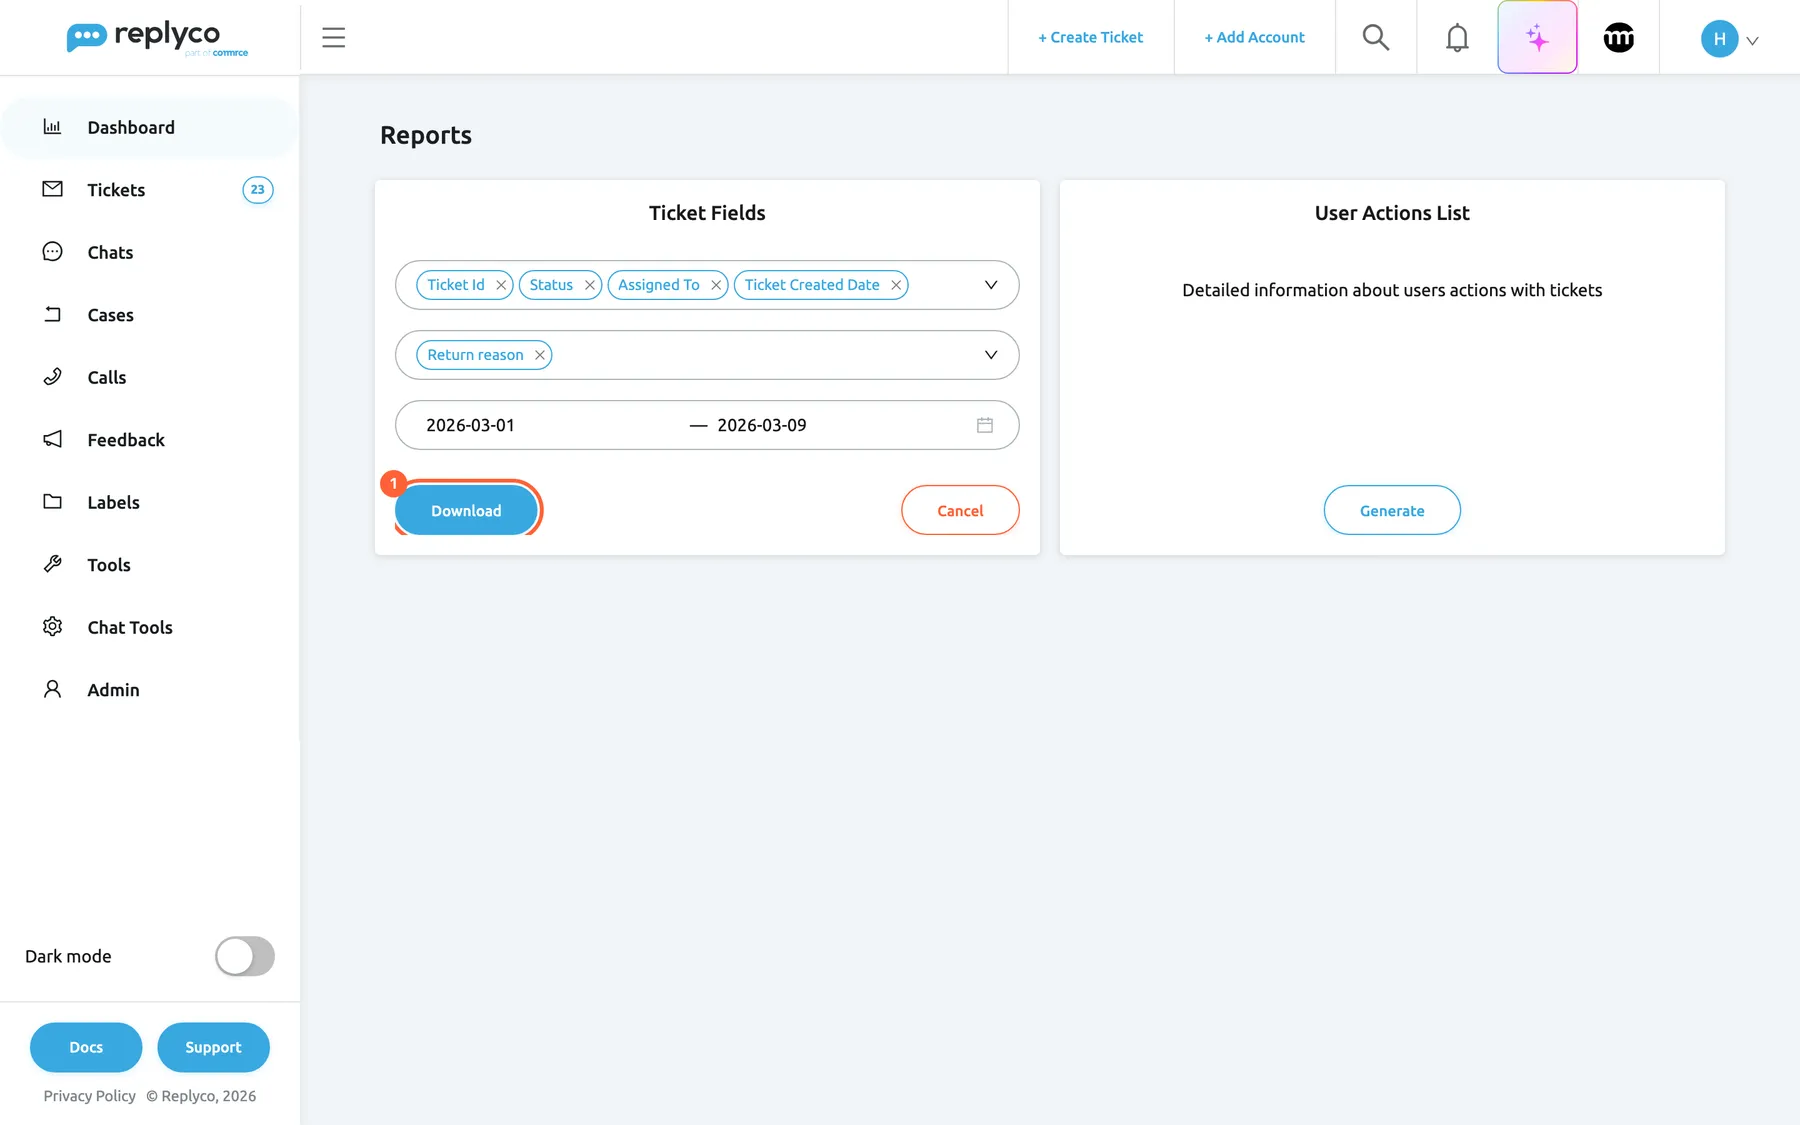Click + Add Account

point(1254,37)
